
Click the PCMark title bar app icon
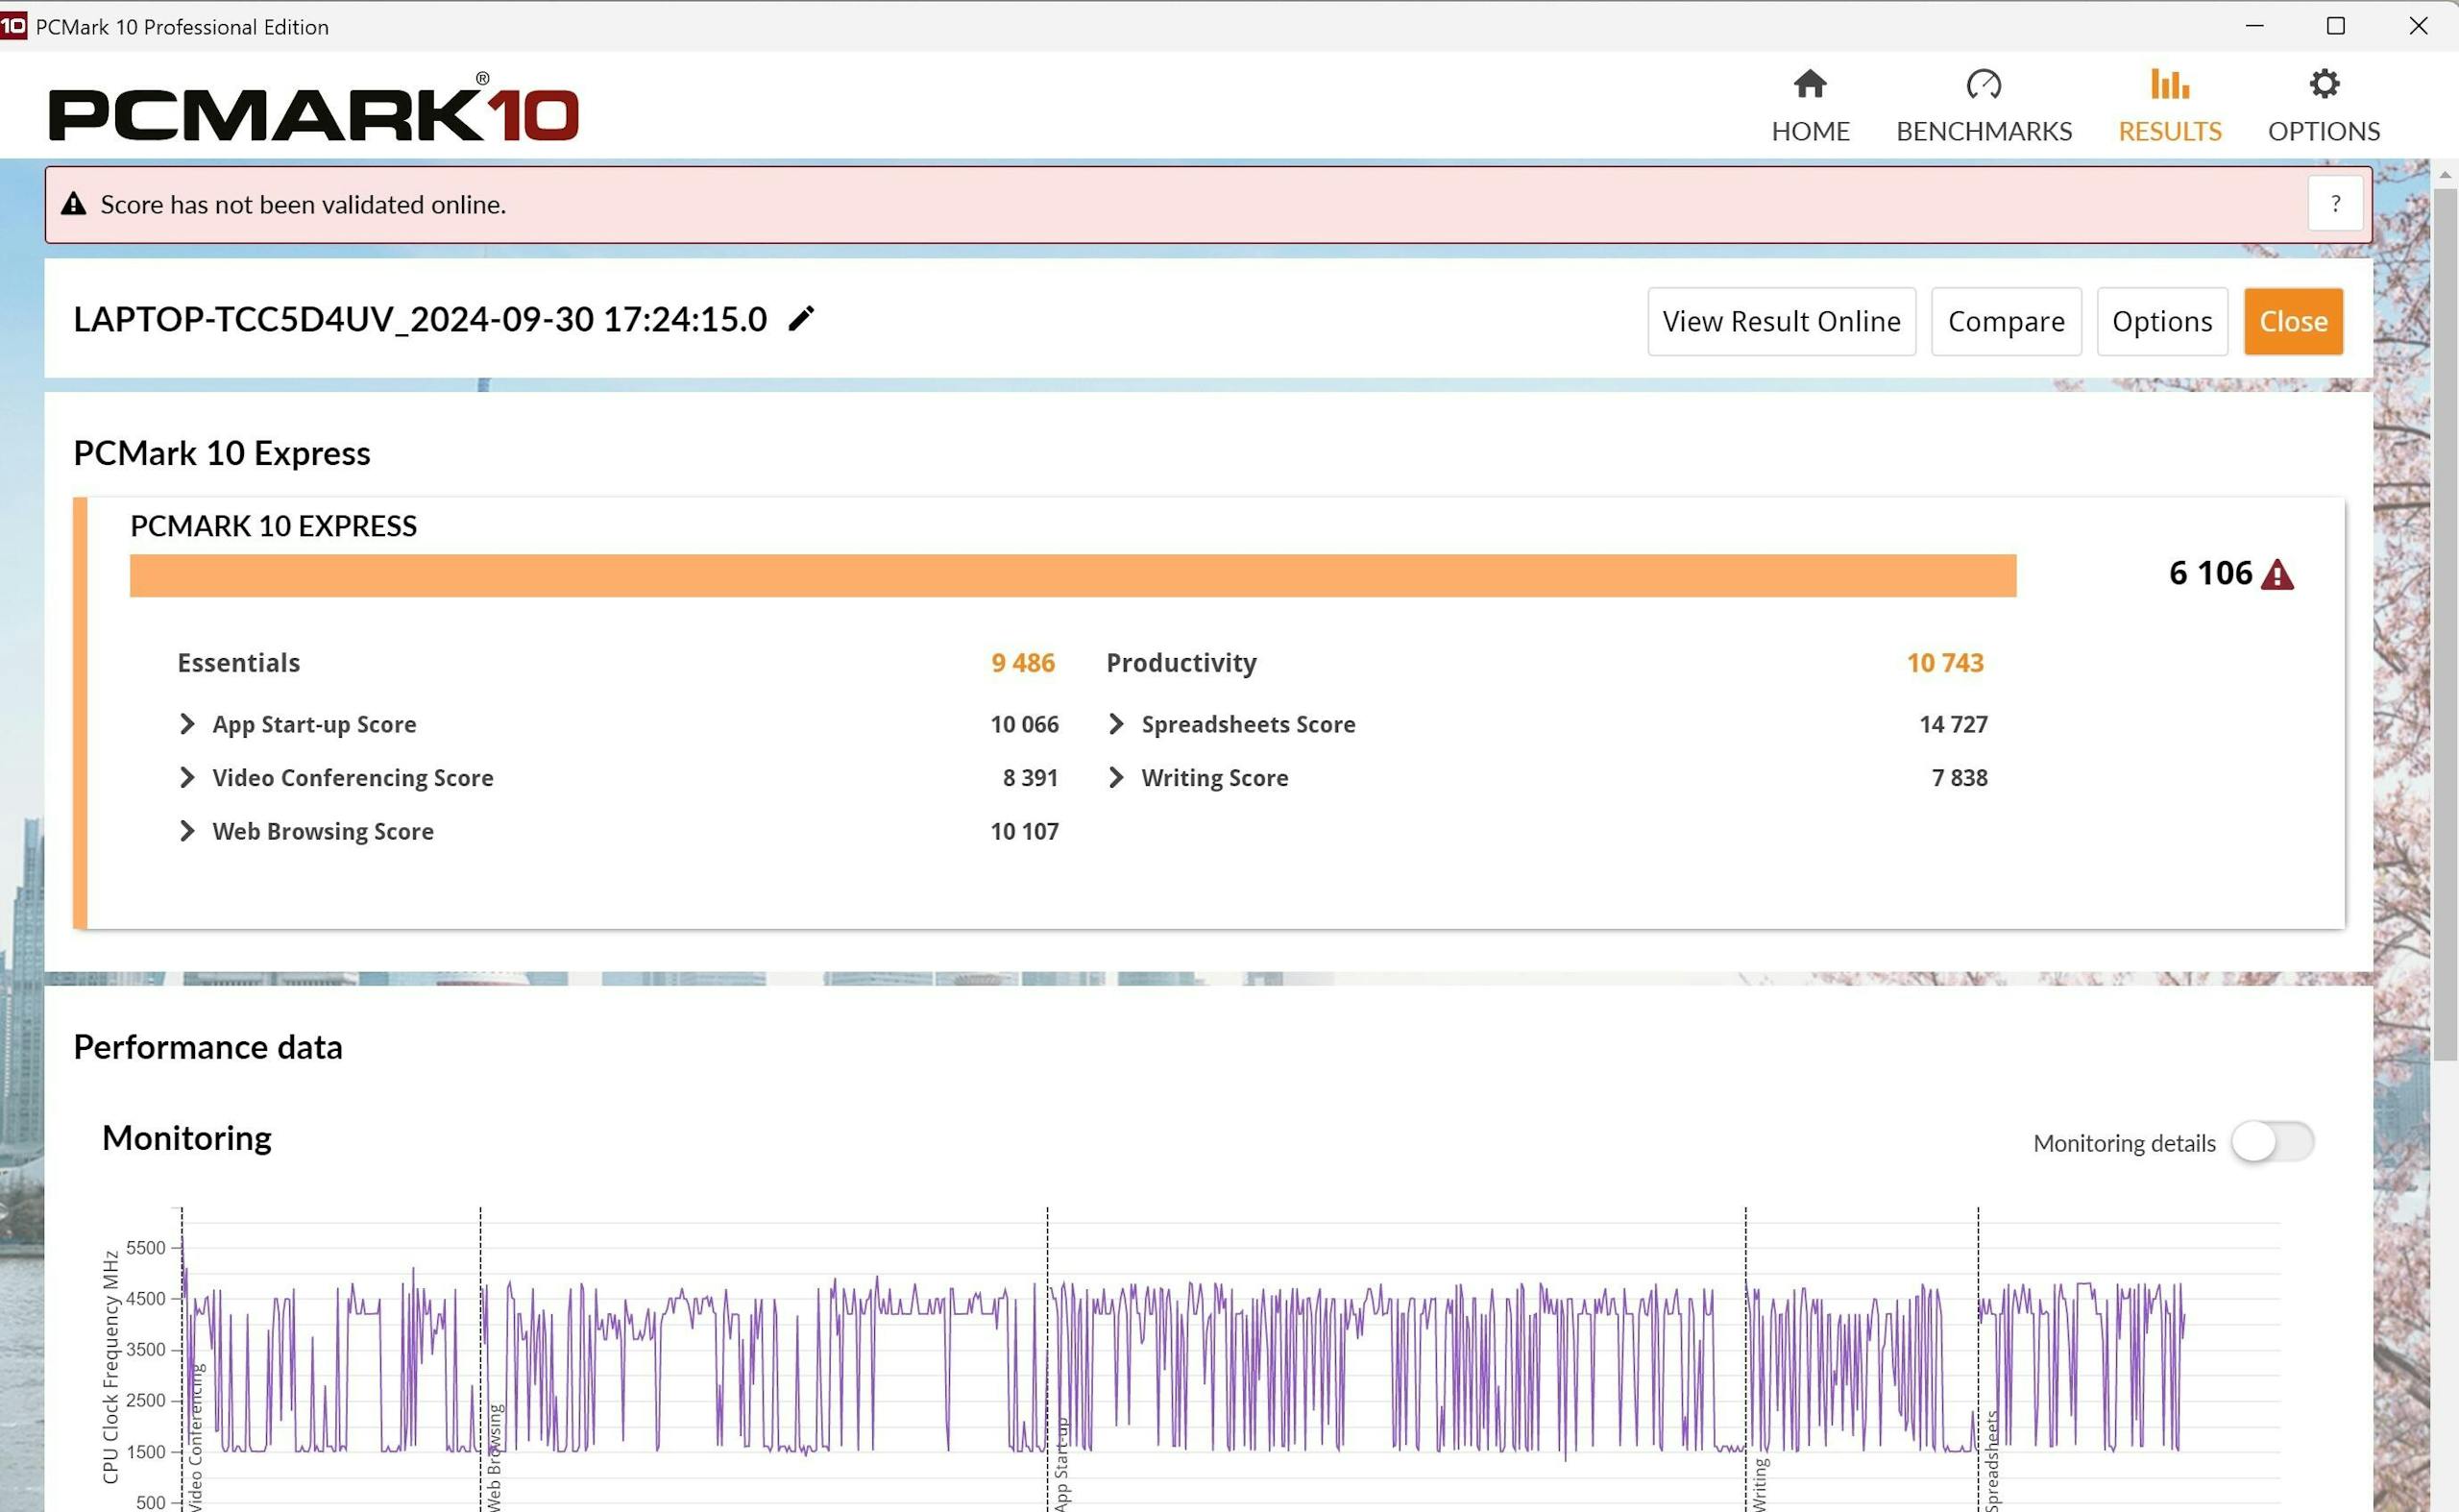13,25
